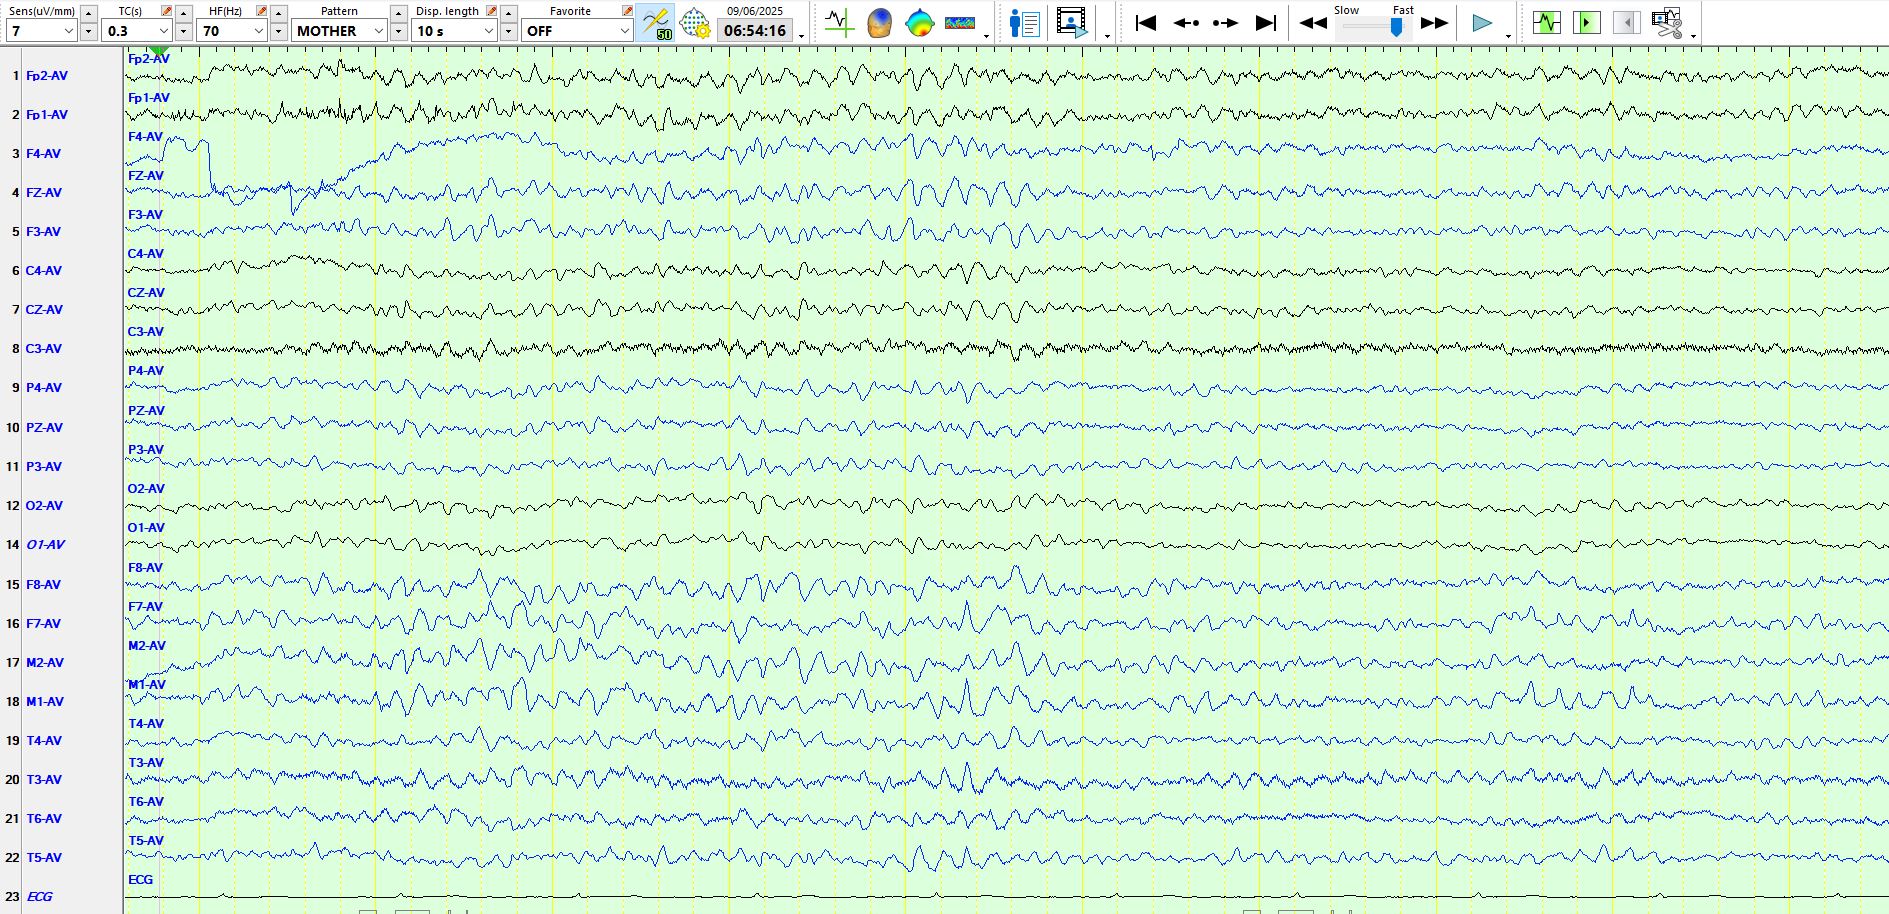Viewport: 1889px width, 914px height.
Task: Toggle the 50 Hz AC notch filter
Action: point(656,23)
